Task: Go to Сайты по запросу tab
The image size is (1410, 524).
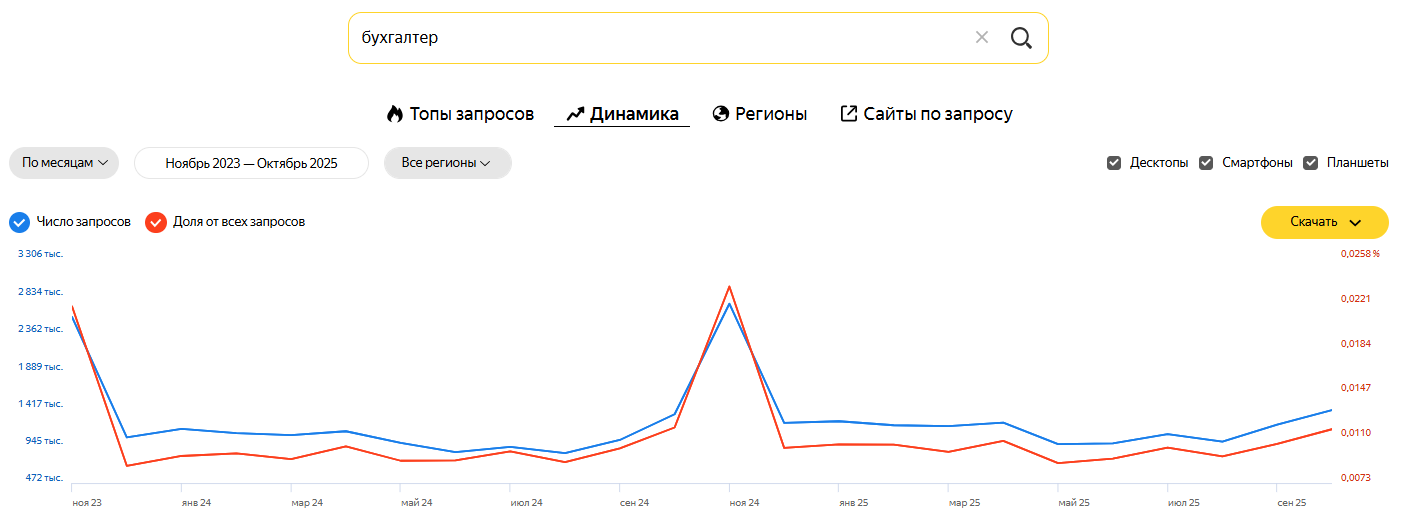Action: click(x=937, y=114)
